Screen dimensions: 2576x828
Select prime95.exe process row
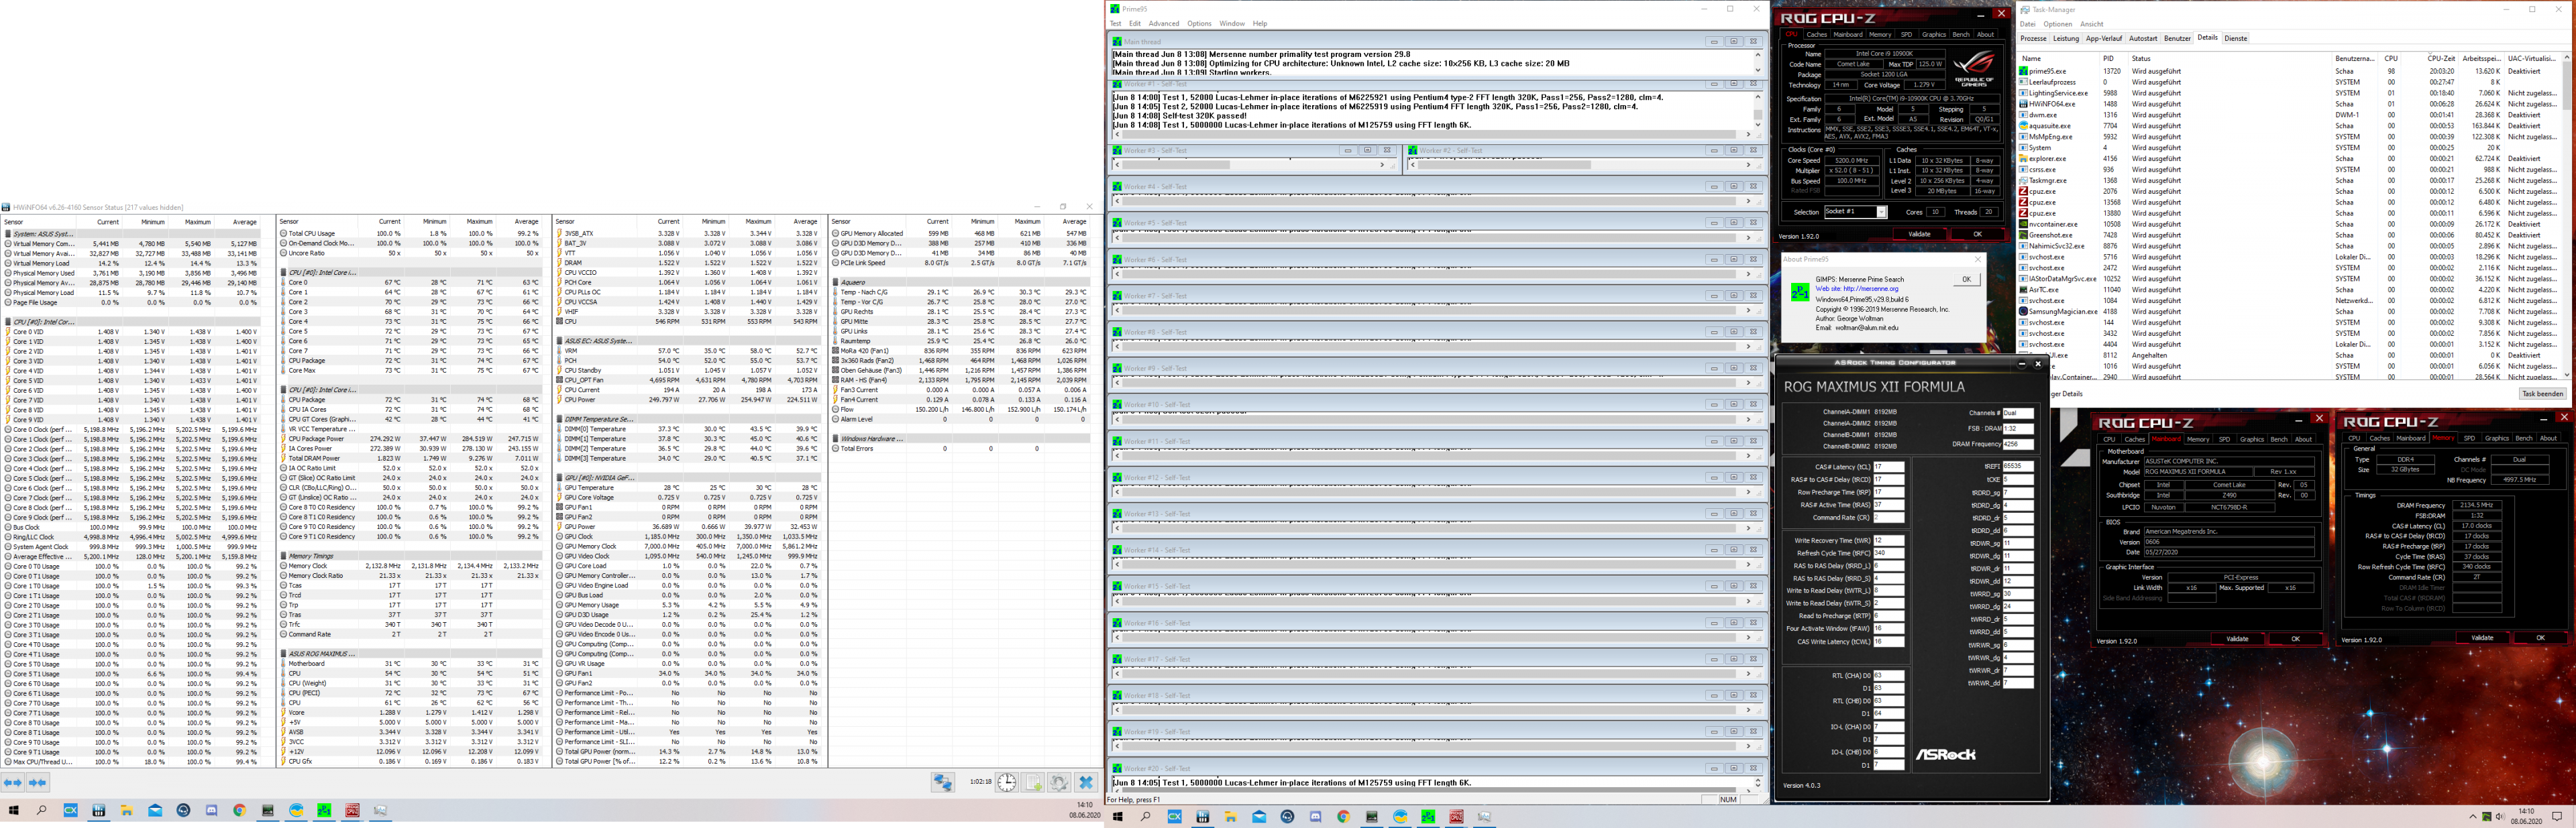(x=2047, y=71)
